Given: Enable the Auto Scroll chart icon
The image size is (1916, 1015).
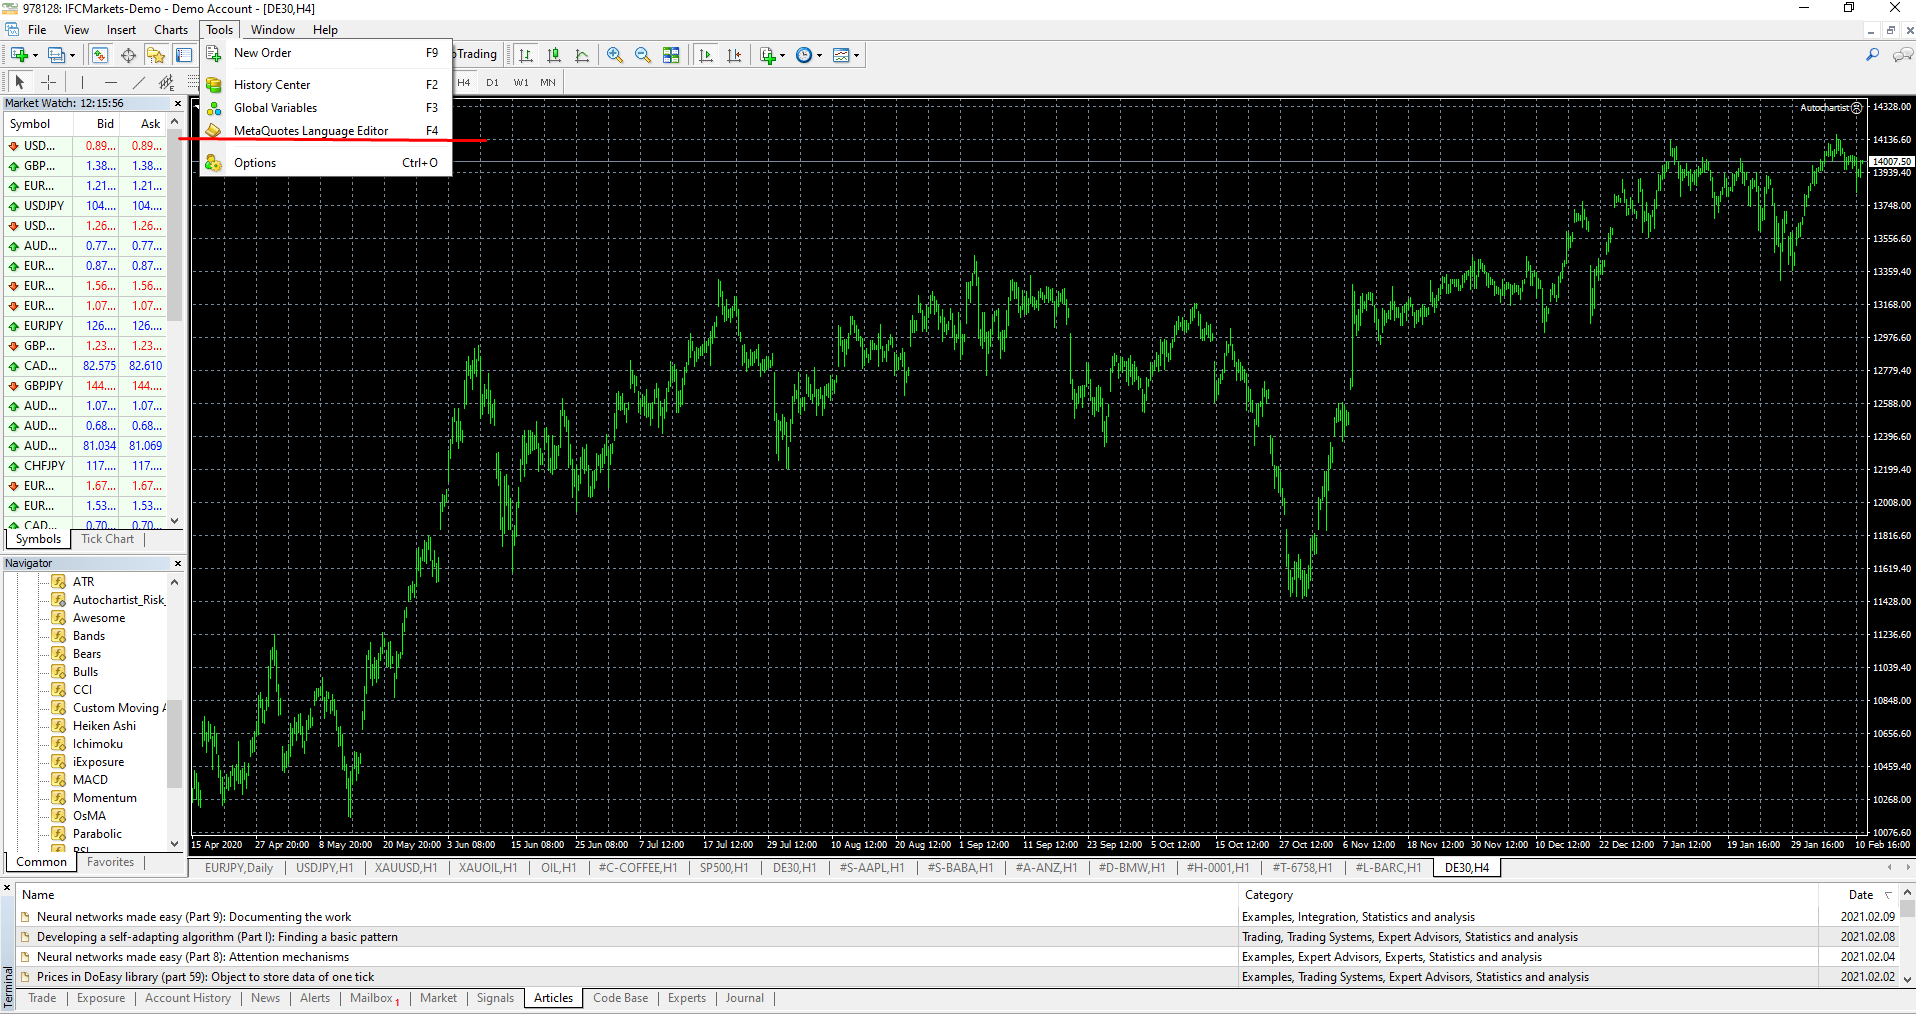Looking at the screenshot, I should tap(706, 55).
